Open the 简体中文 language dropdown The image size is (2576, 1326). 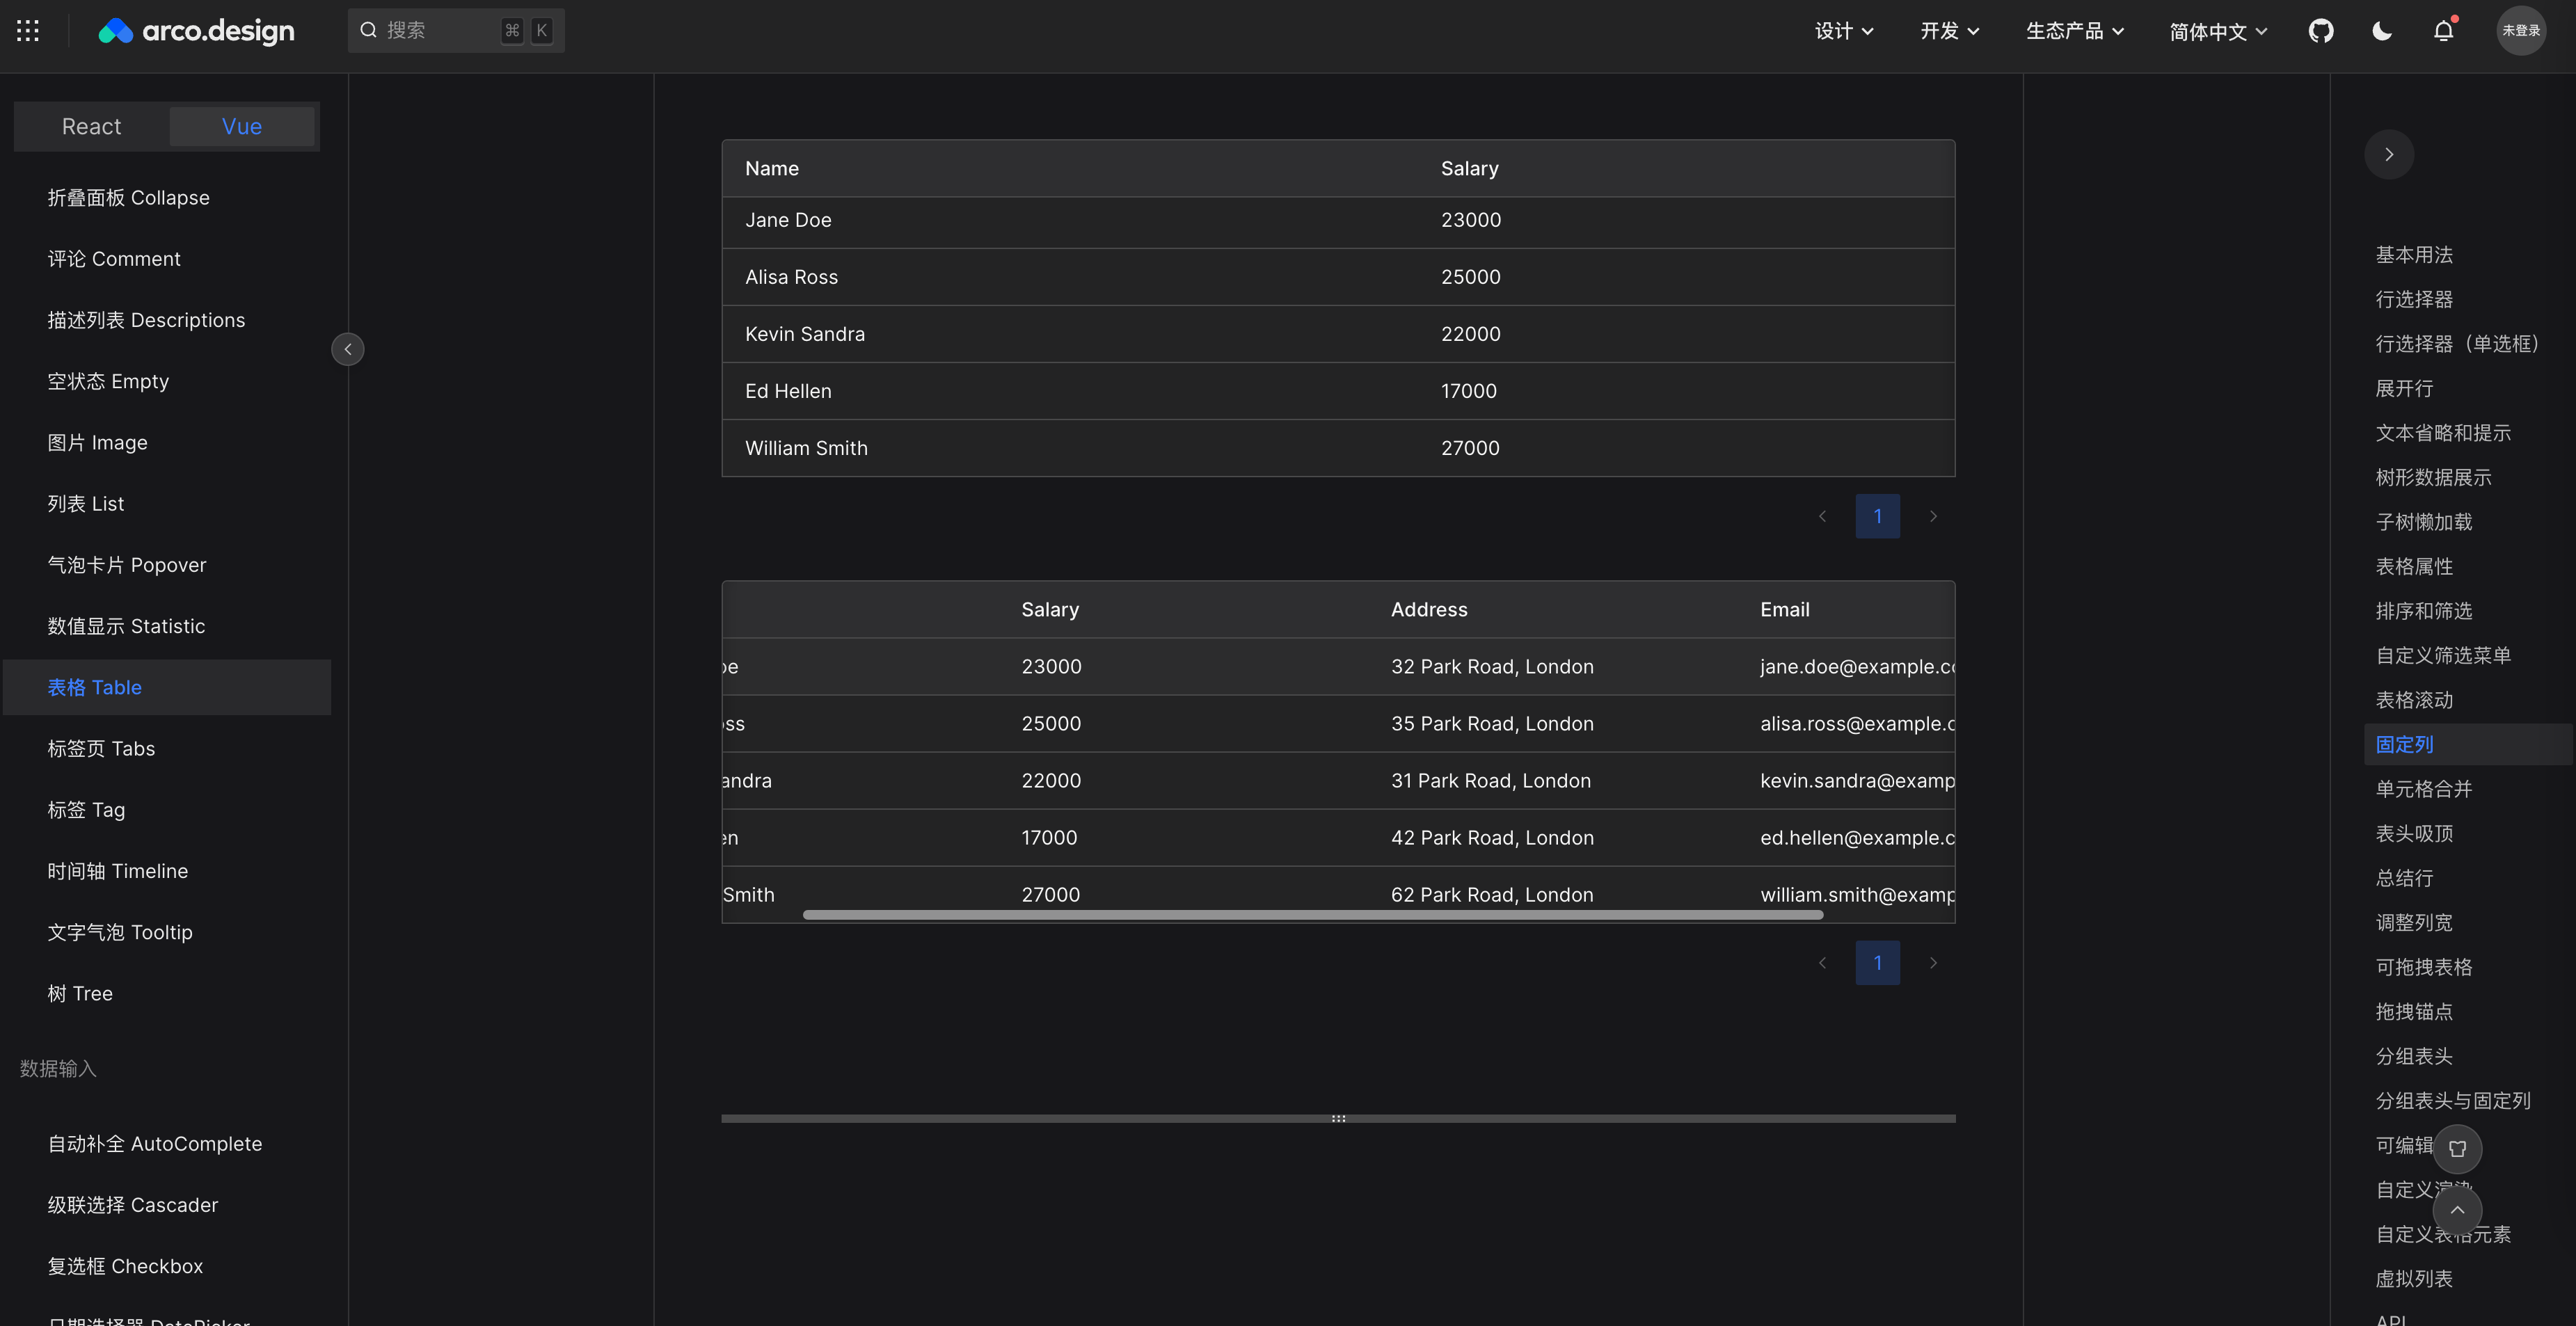[2218, 31]
